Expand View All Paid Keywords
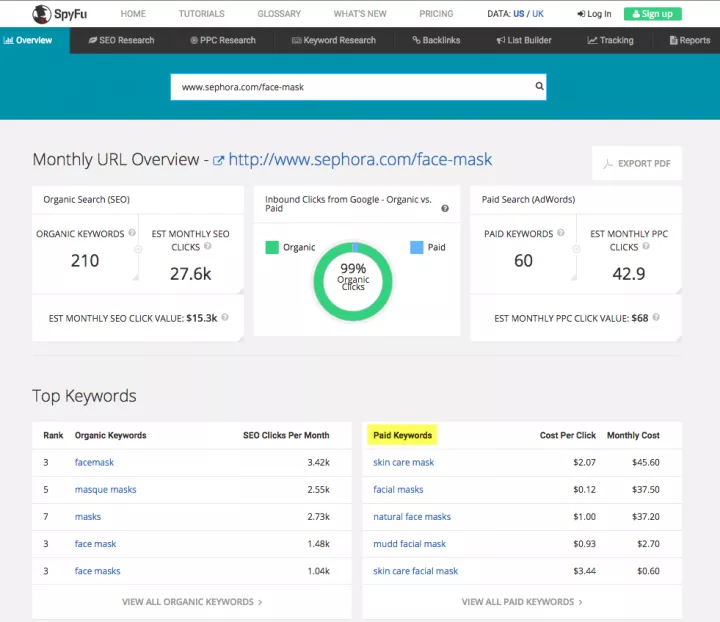This screenshot has width=720, height=622. [x=522, y=602]
